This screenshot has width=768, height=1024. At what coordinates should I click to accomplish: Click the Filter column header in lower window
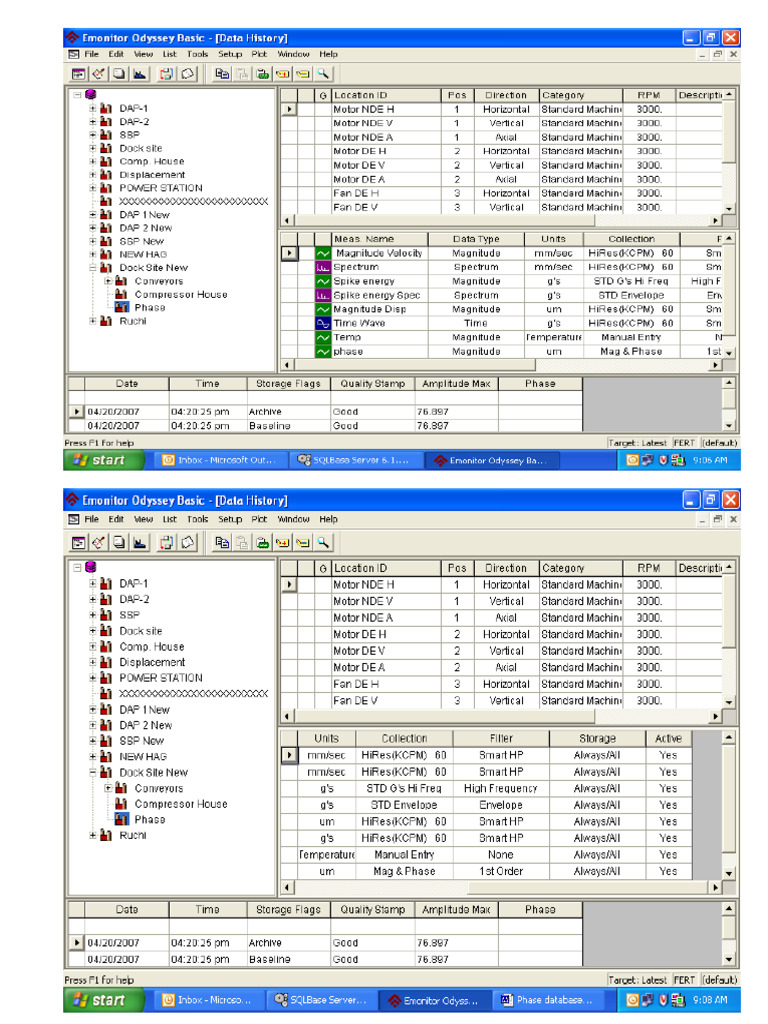(x=501, y=739)
